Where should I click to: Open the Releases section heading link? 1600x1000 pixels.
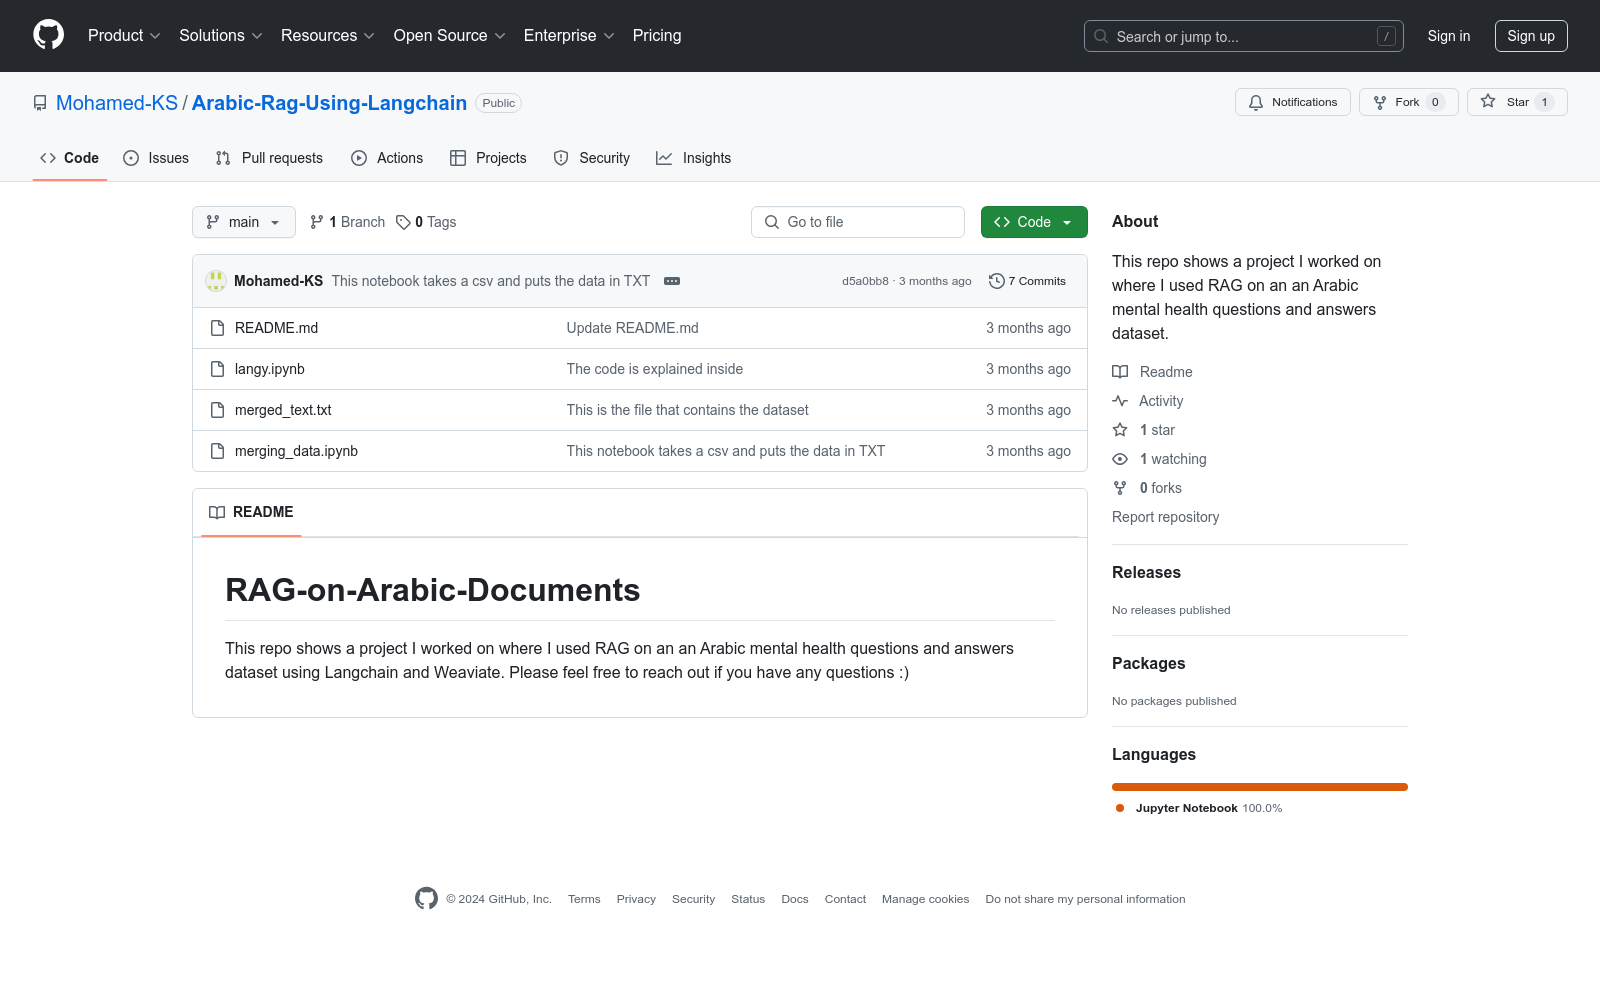1146,572
